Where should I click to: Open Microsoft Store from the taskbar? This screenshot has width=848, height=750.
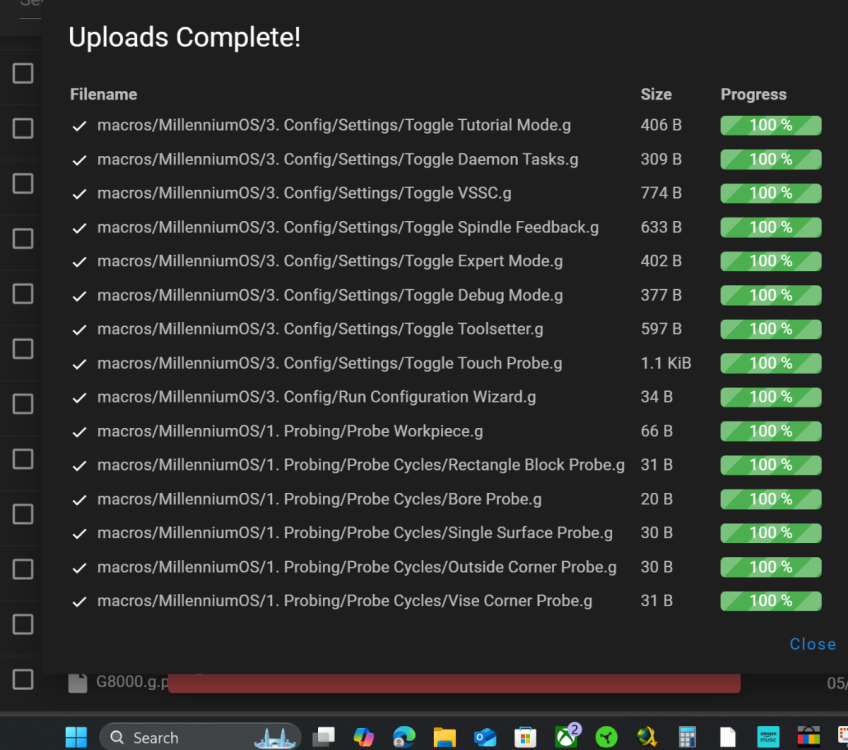pos(525,736)
